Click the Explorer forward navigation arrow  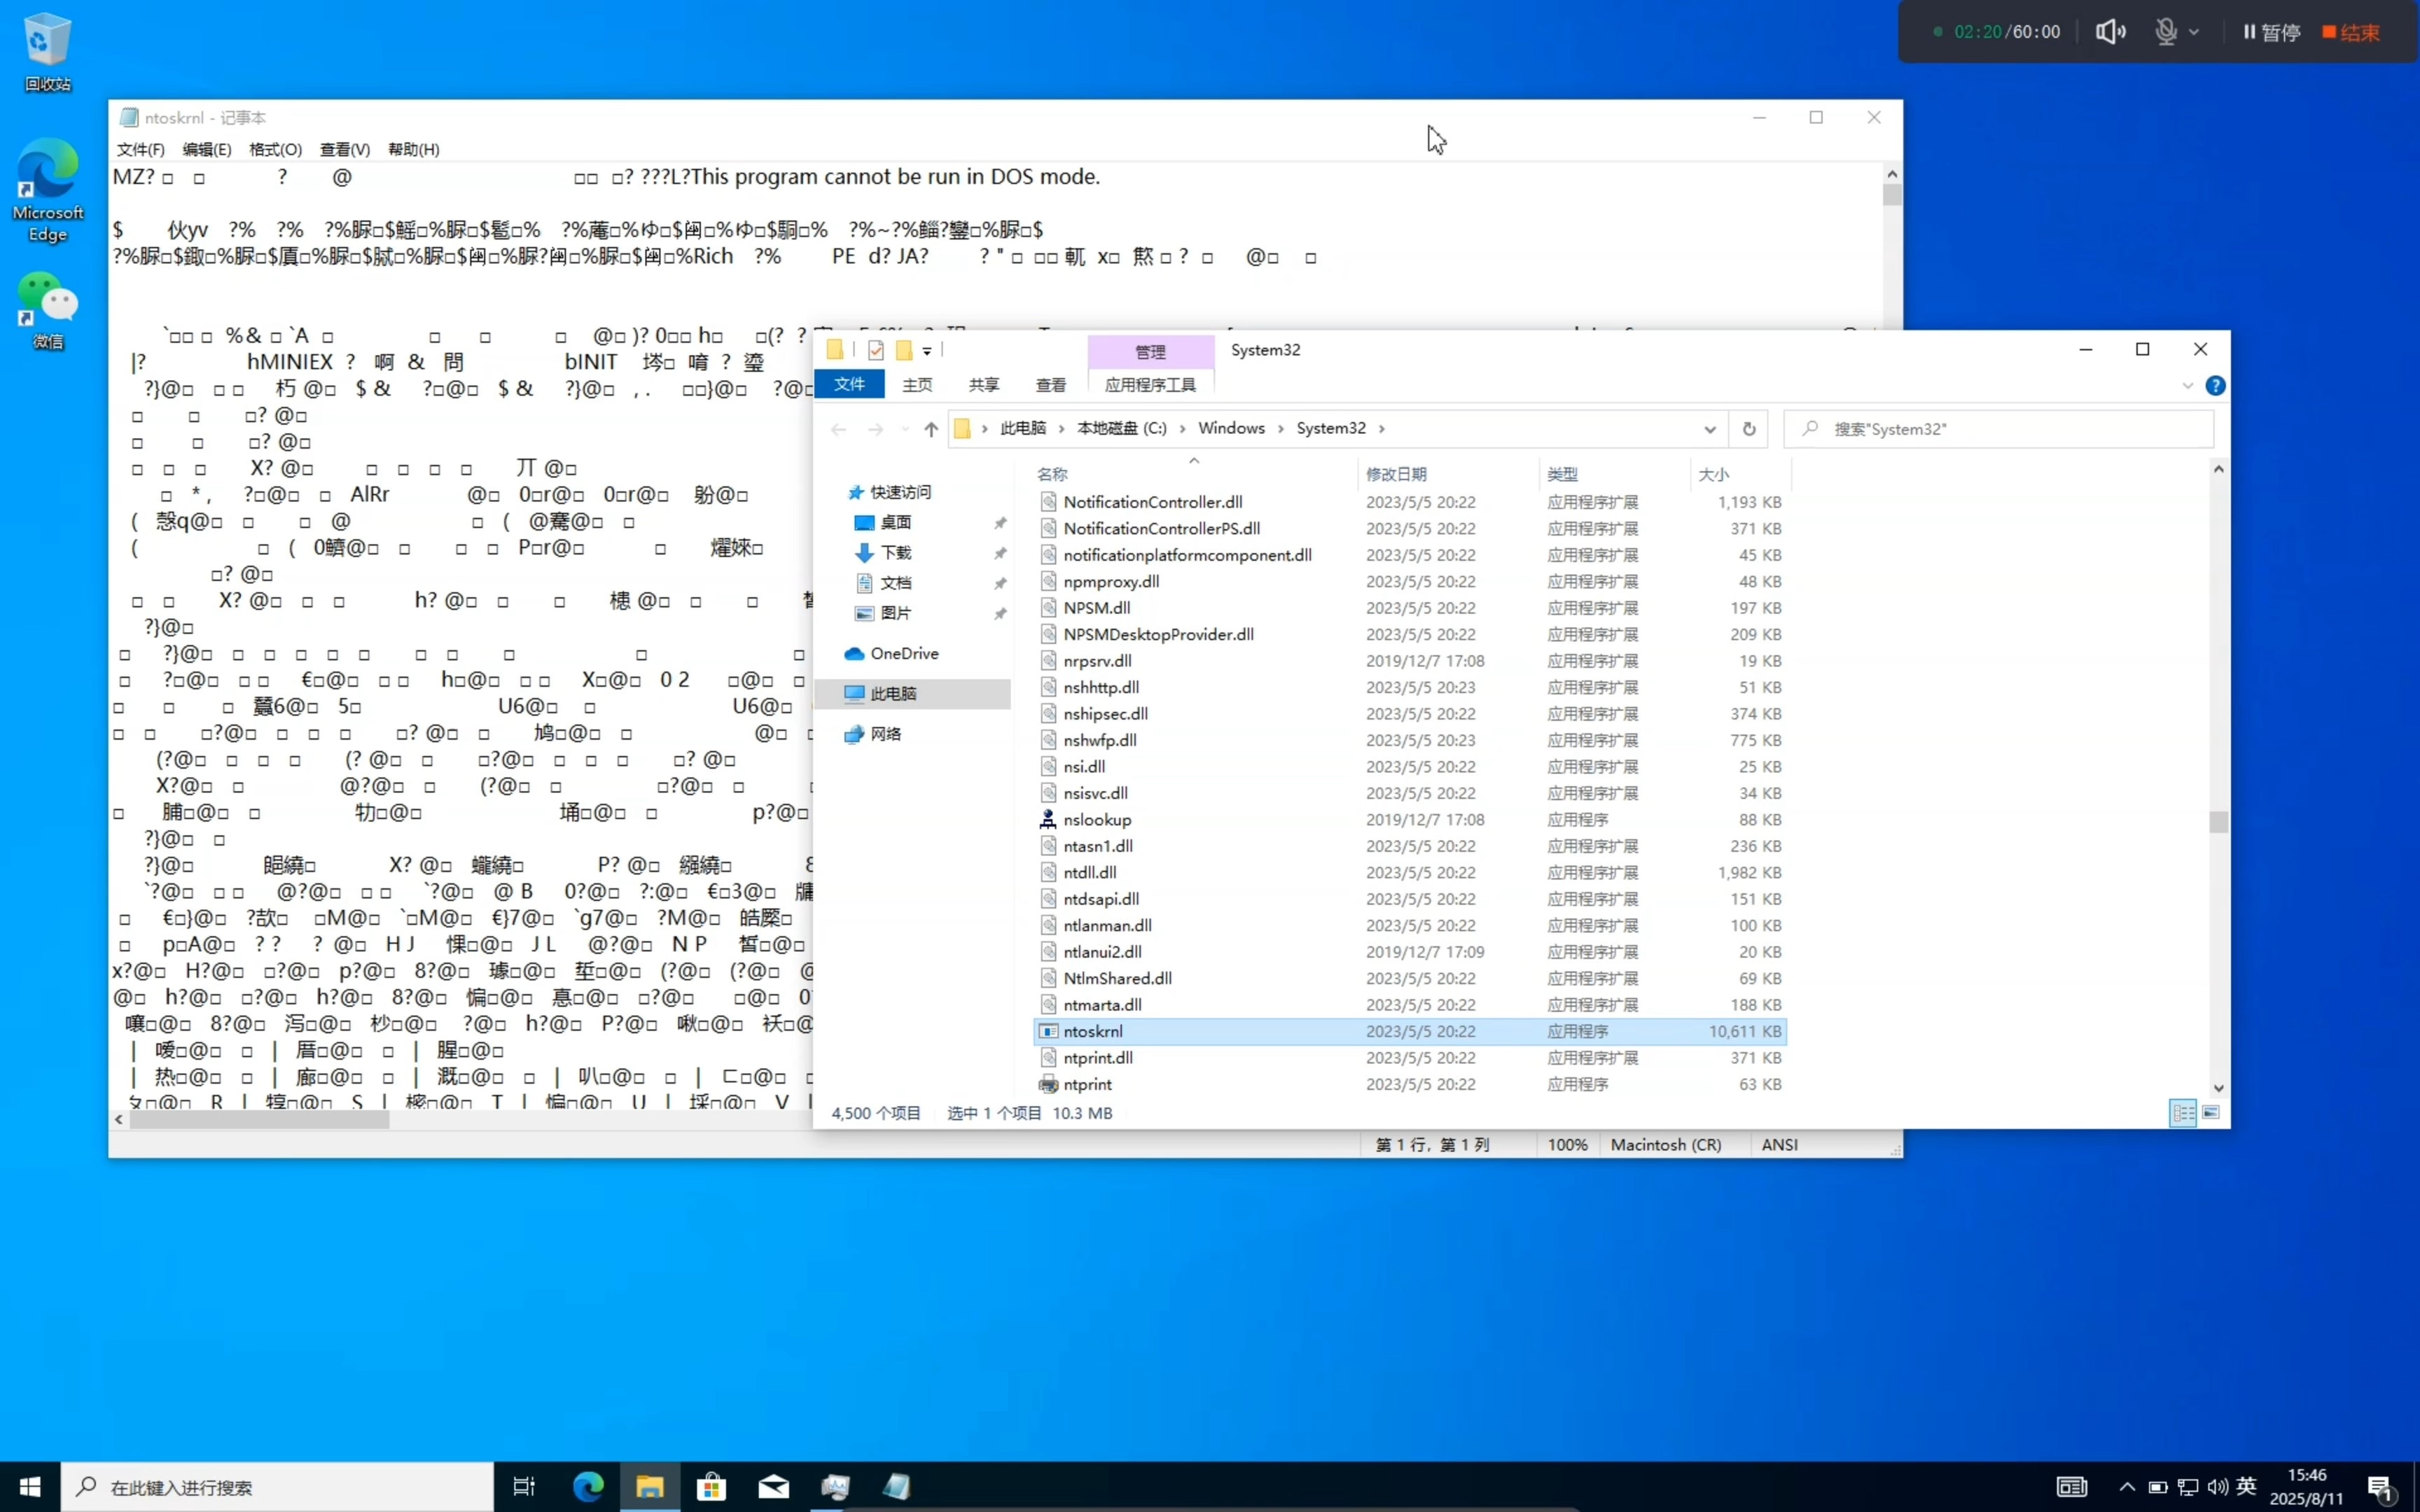[875, 429]
